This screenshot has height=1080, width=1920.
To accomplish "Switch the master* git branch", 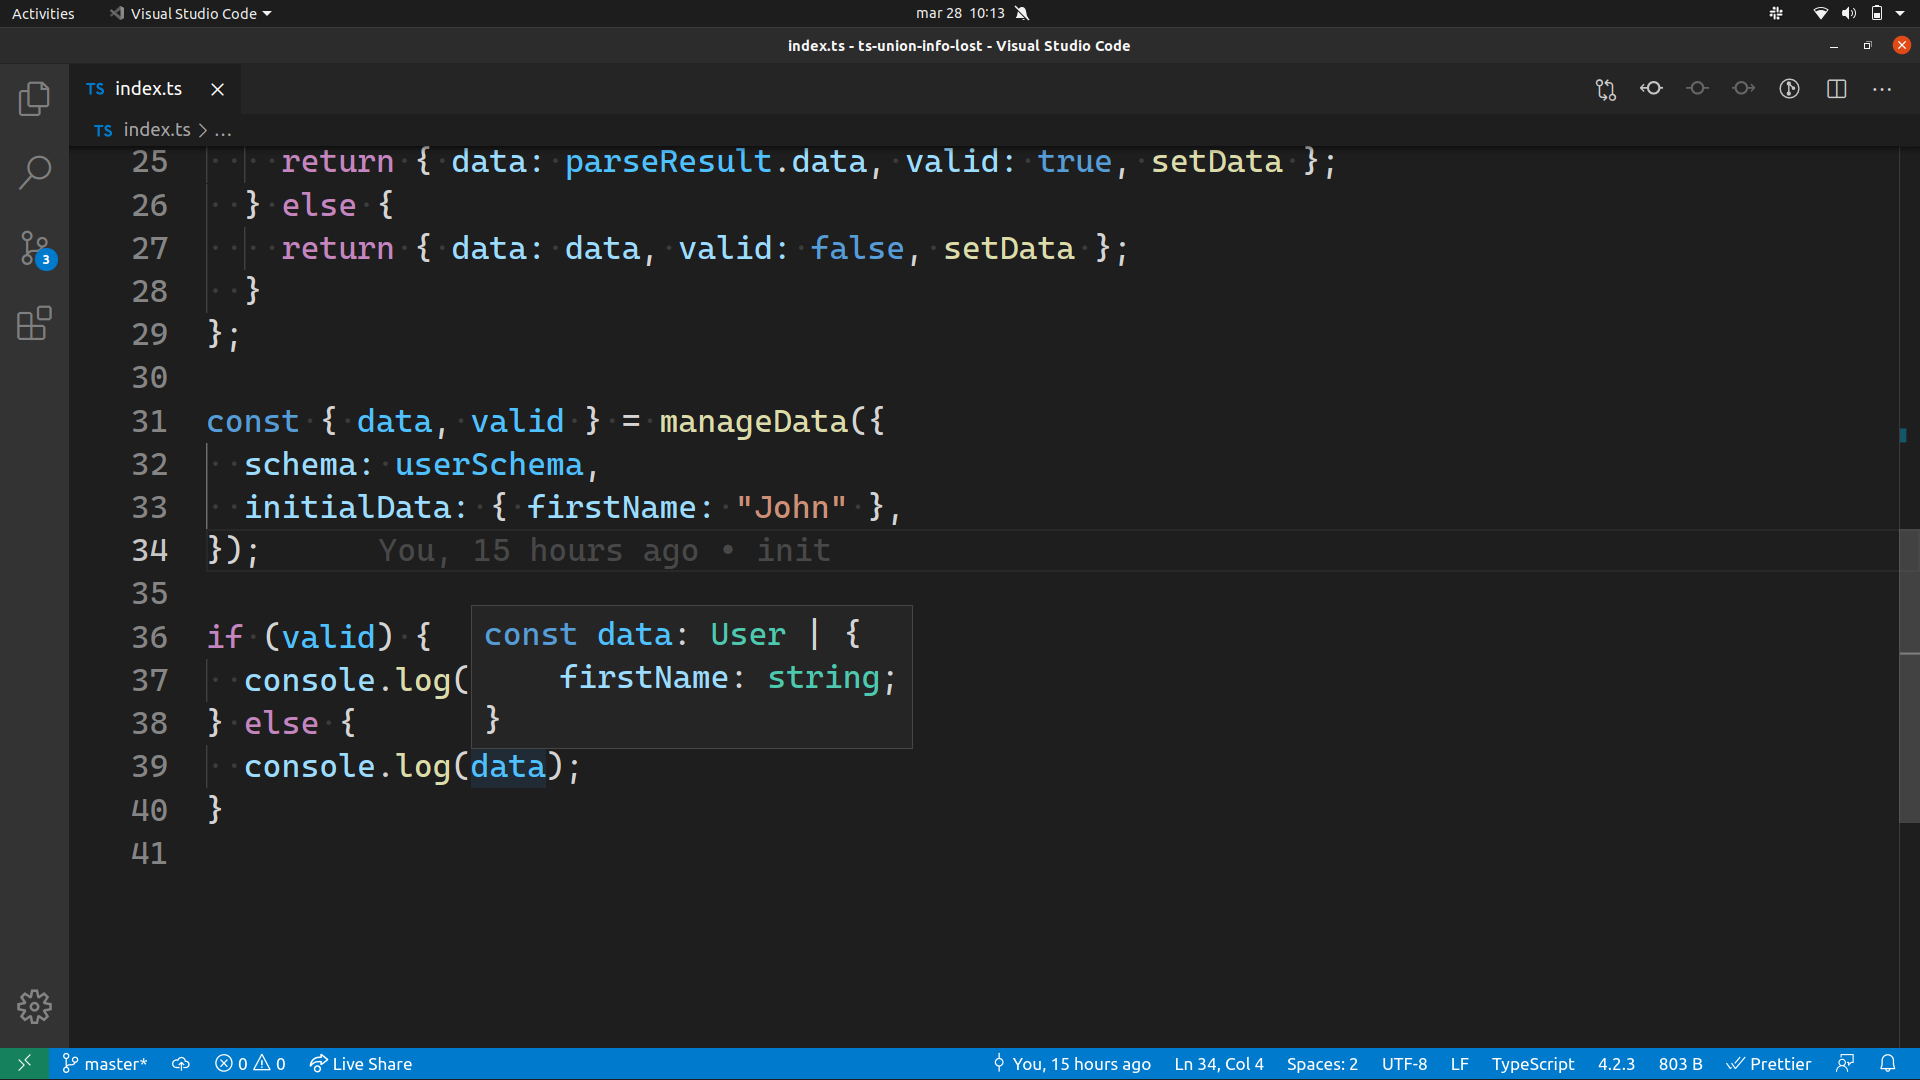I will (x=105, y=1063).
